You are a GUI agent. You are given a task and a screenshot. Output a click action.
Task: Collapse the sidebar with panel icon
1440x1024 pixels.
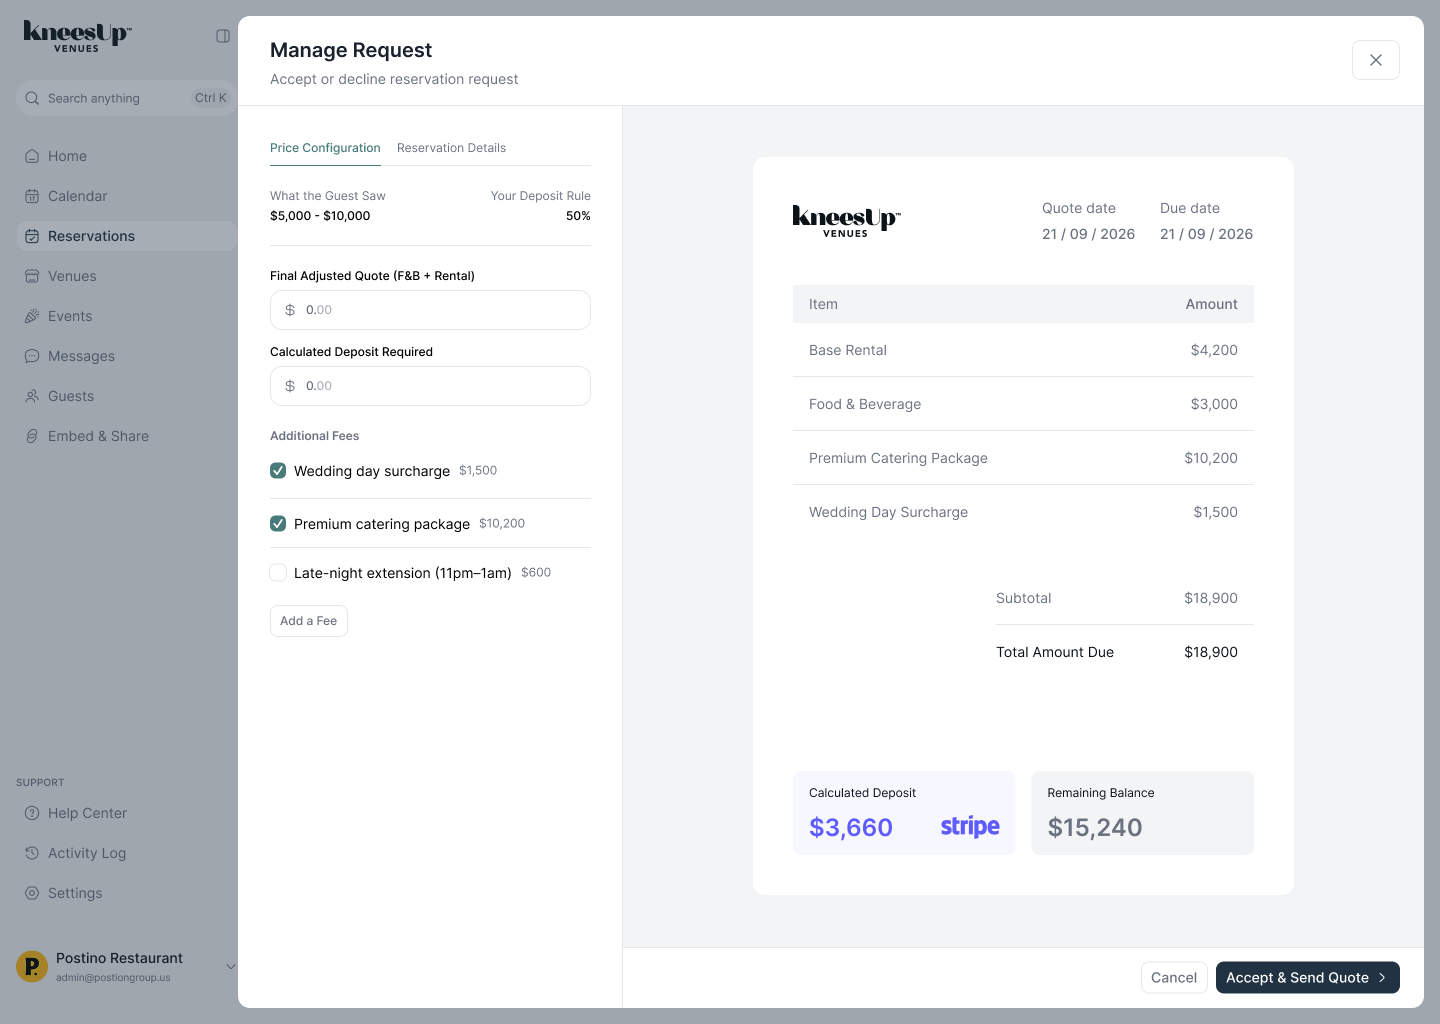223,36
